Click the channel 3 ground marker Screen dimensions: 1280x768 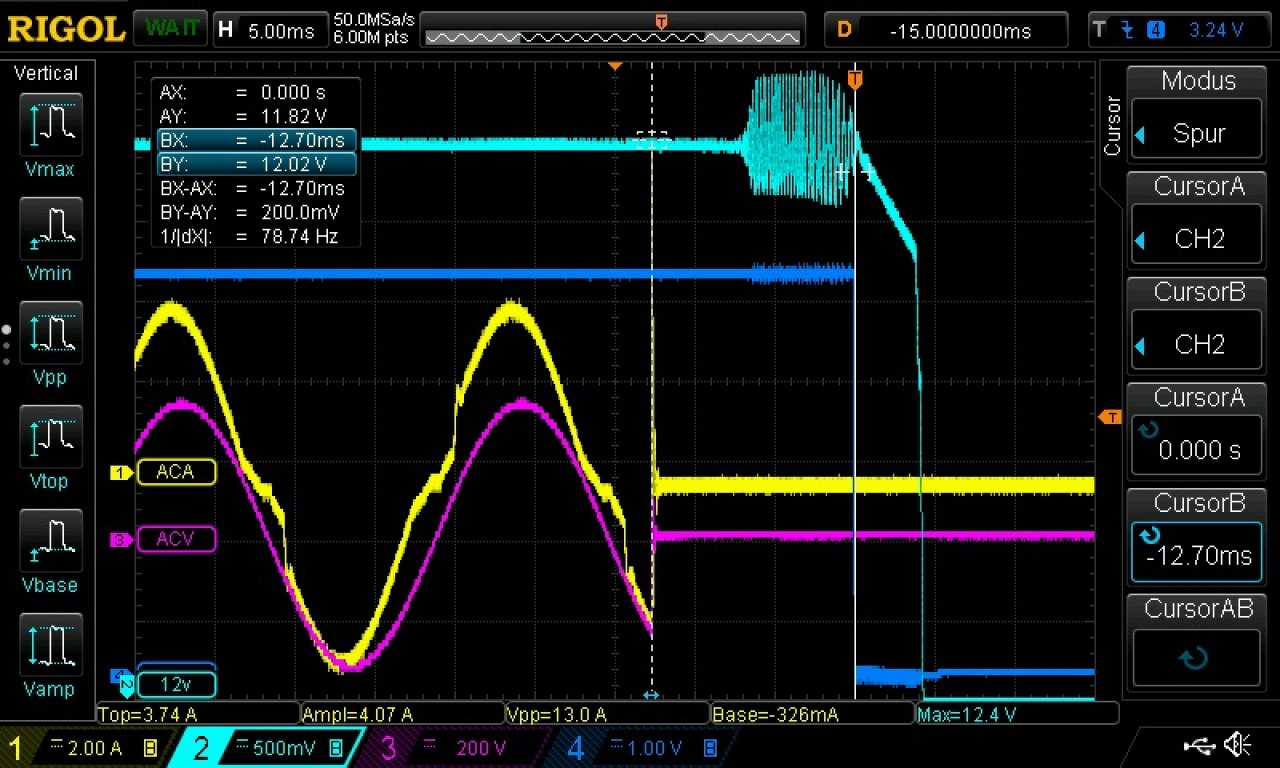click(x=120, y=540)
